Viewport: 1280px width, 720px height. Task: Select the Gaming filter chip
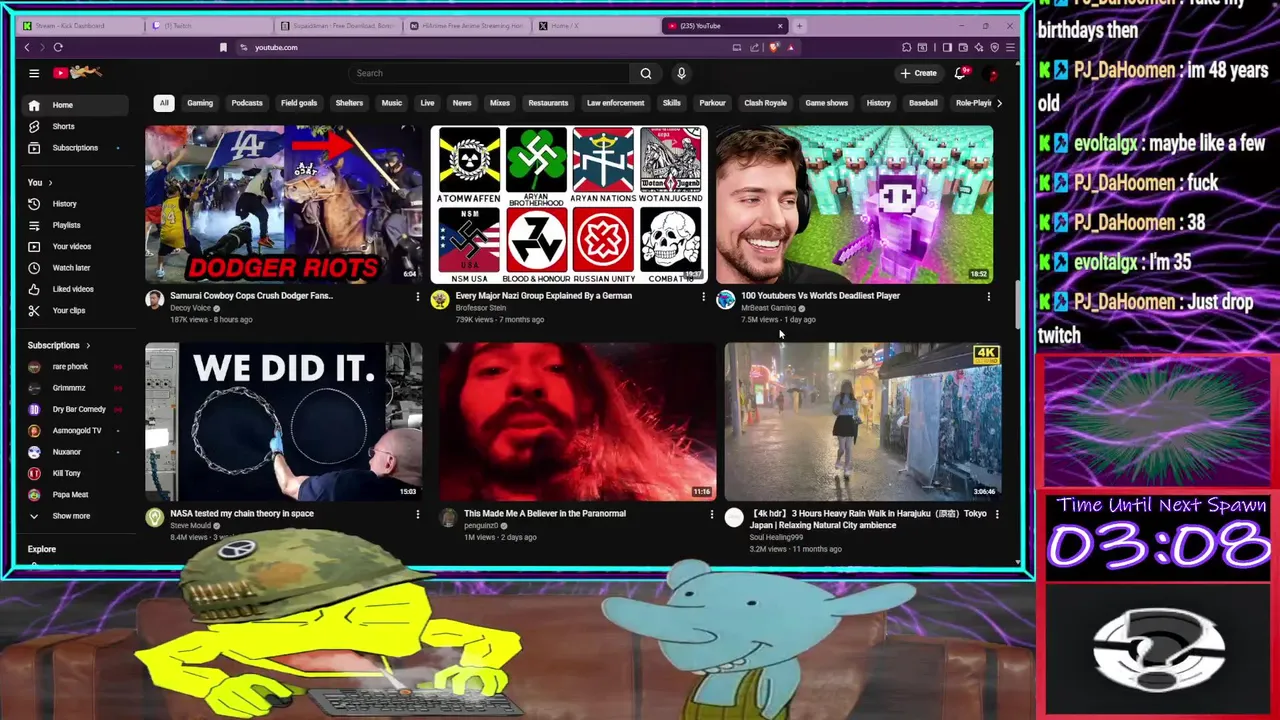(200, 103)
